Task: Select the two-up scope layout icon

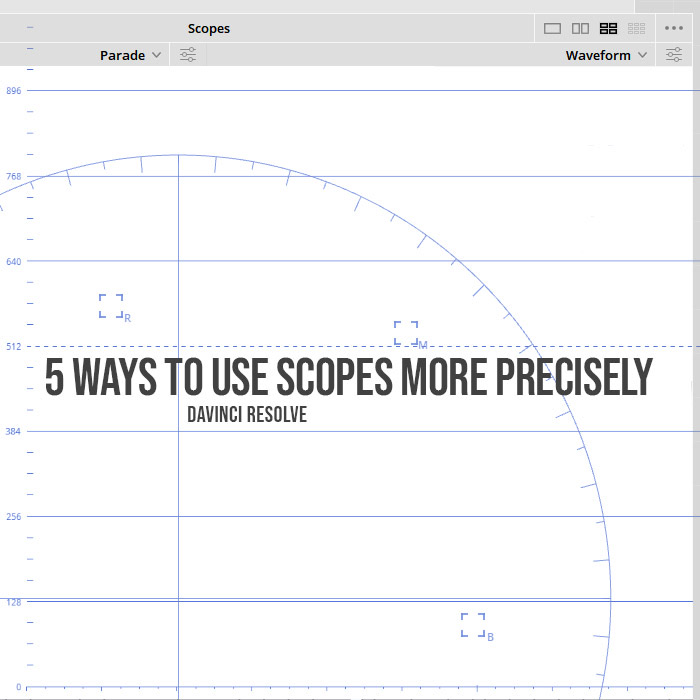Action: click(x=580, y=29)
